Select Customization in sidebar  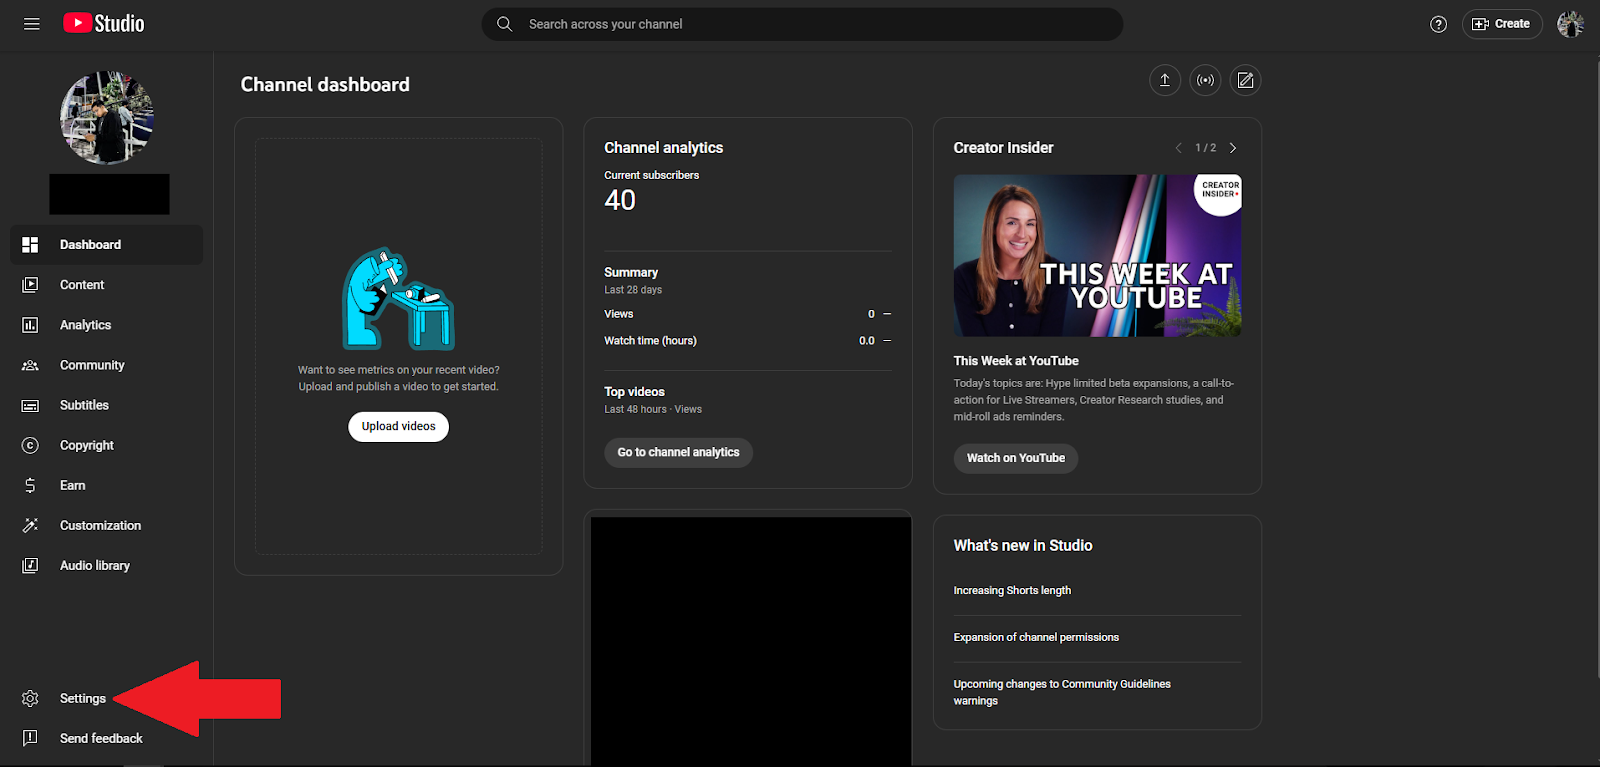106,525
